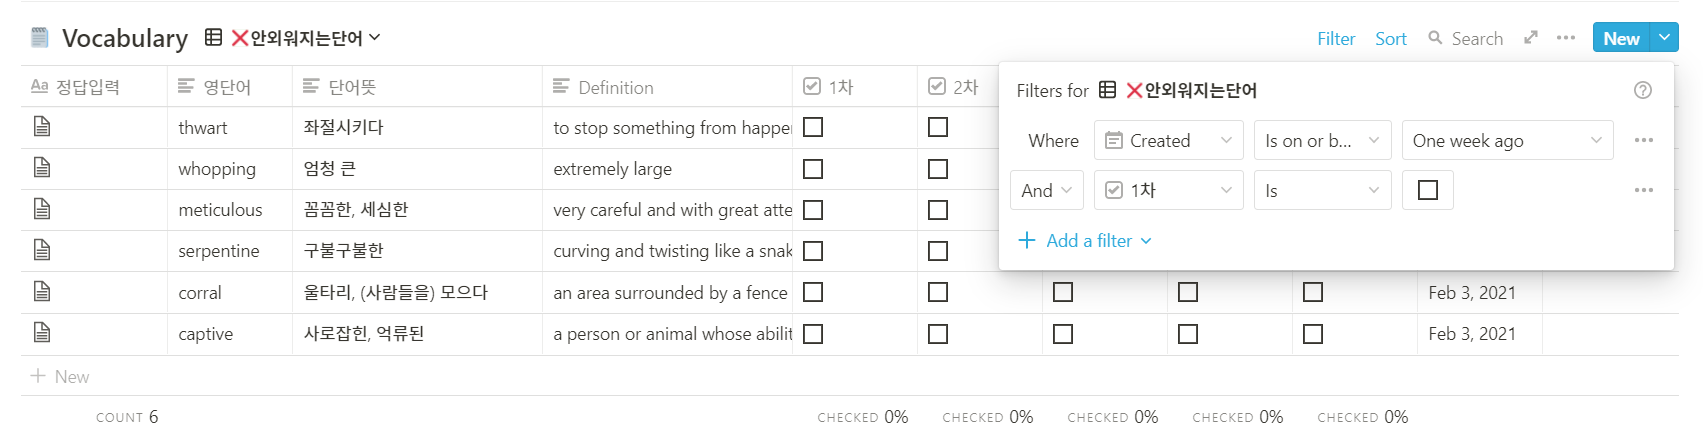Click the help question mark icon
Screen dimensions: 1703x448
pos(1643,90)
